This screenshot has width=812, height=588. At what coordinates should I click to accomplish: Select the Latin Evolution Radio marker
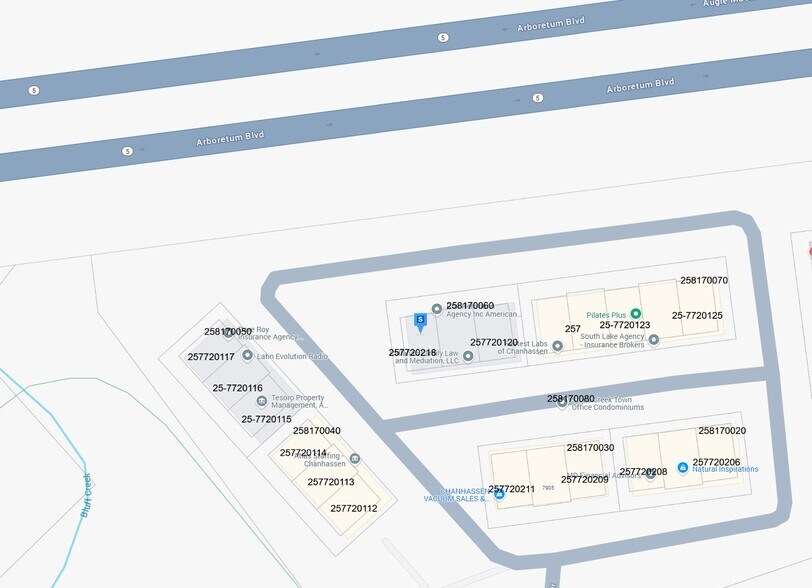[x=247, y=355]
